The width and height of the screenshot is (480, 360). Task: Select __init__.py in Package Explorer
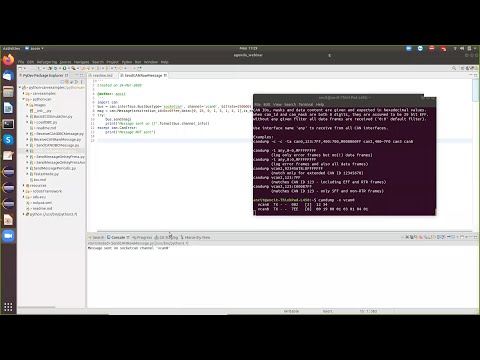41,111
